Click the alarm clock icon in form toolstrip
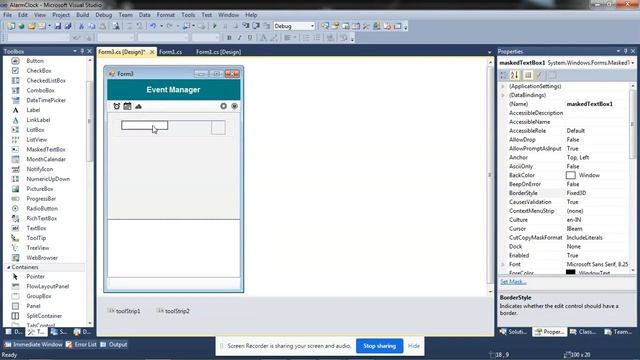 pyautogui.click(x=117, y=106)
